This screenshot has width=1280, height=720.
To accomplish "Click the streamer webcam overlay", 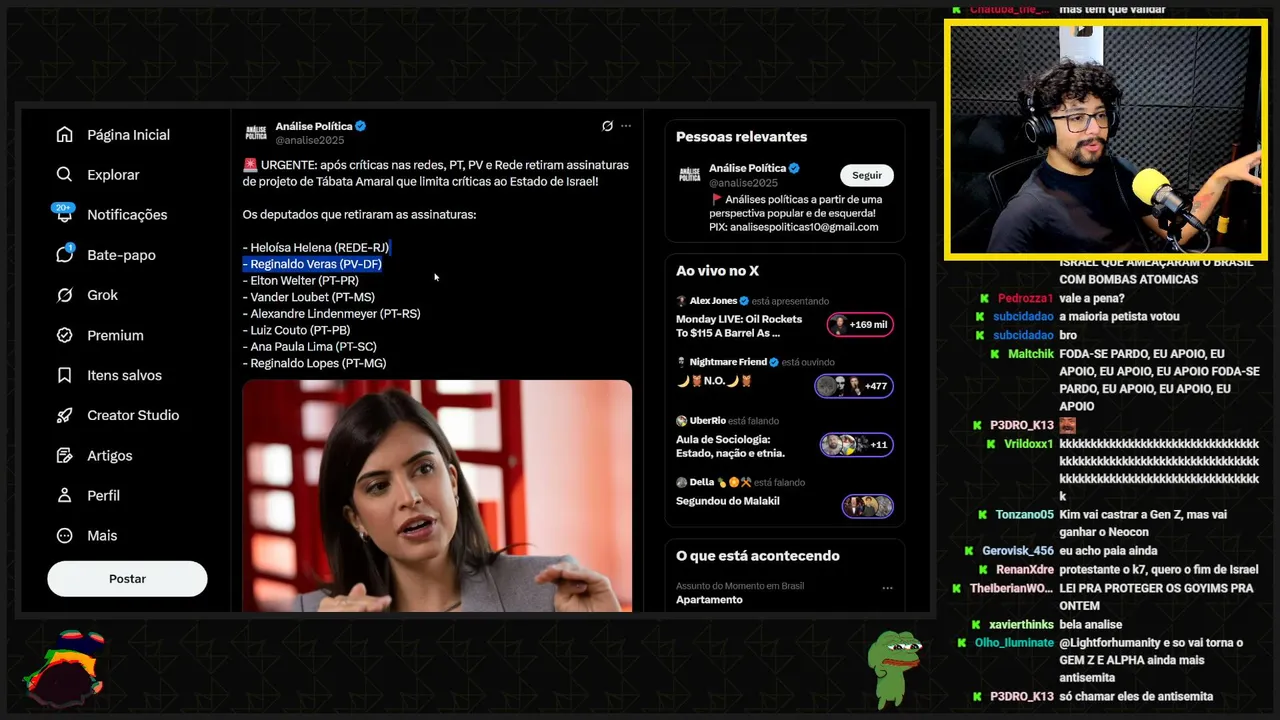I will point(1106,141).
